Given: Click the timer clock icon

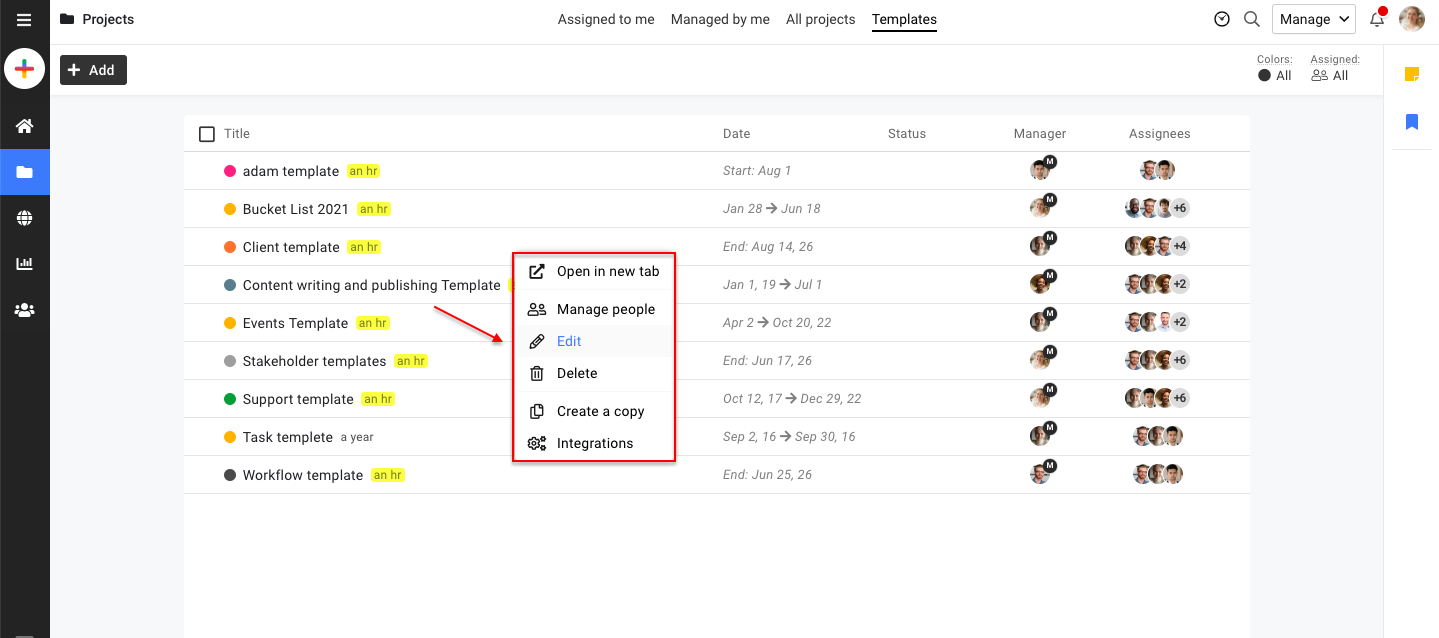Looking at the screenshot, I should (1222, 19).
